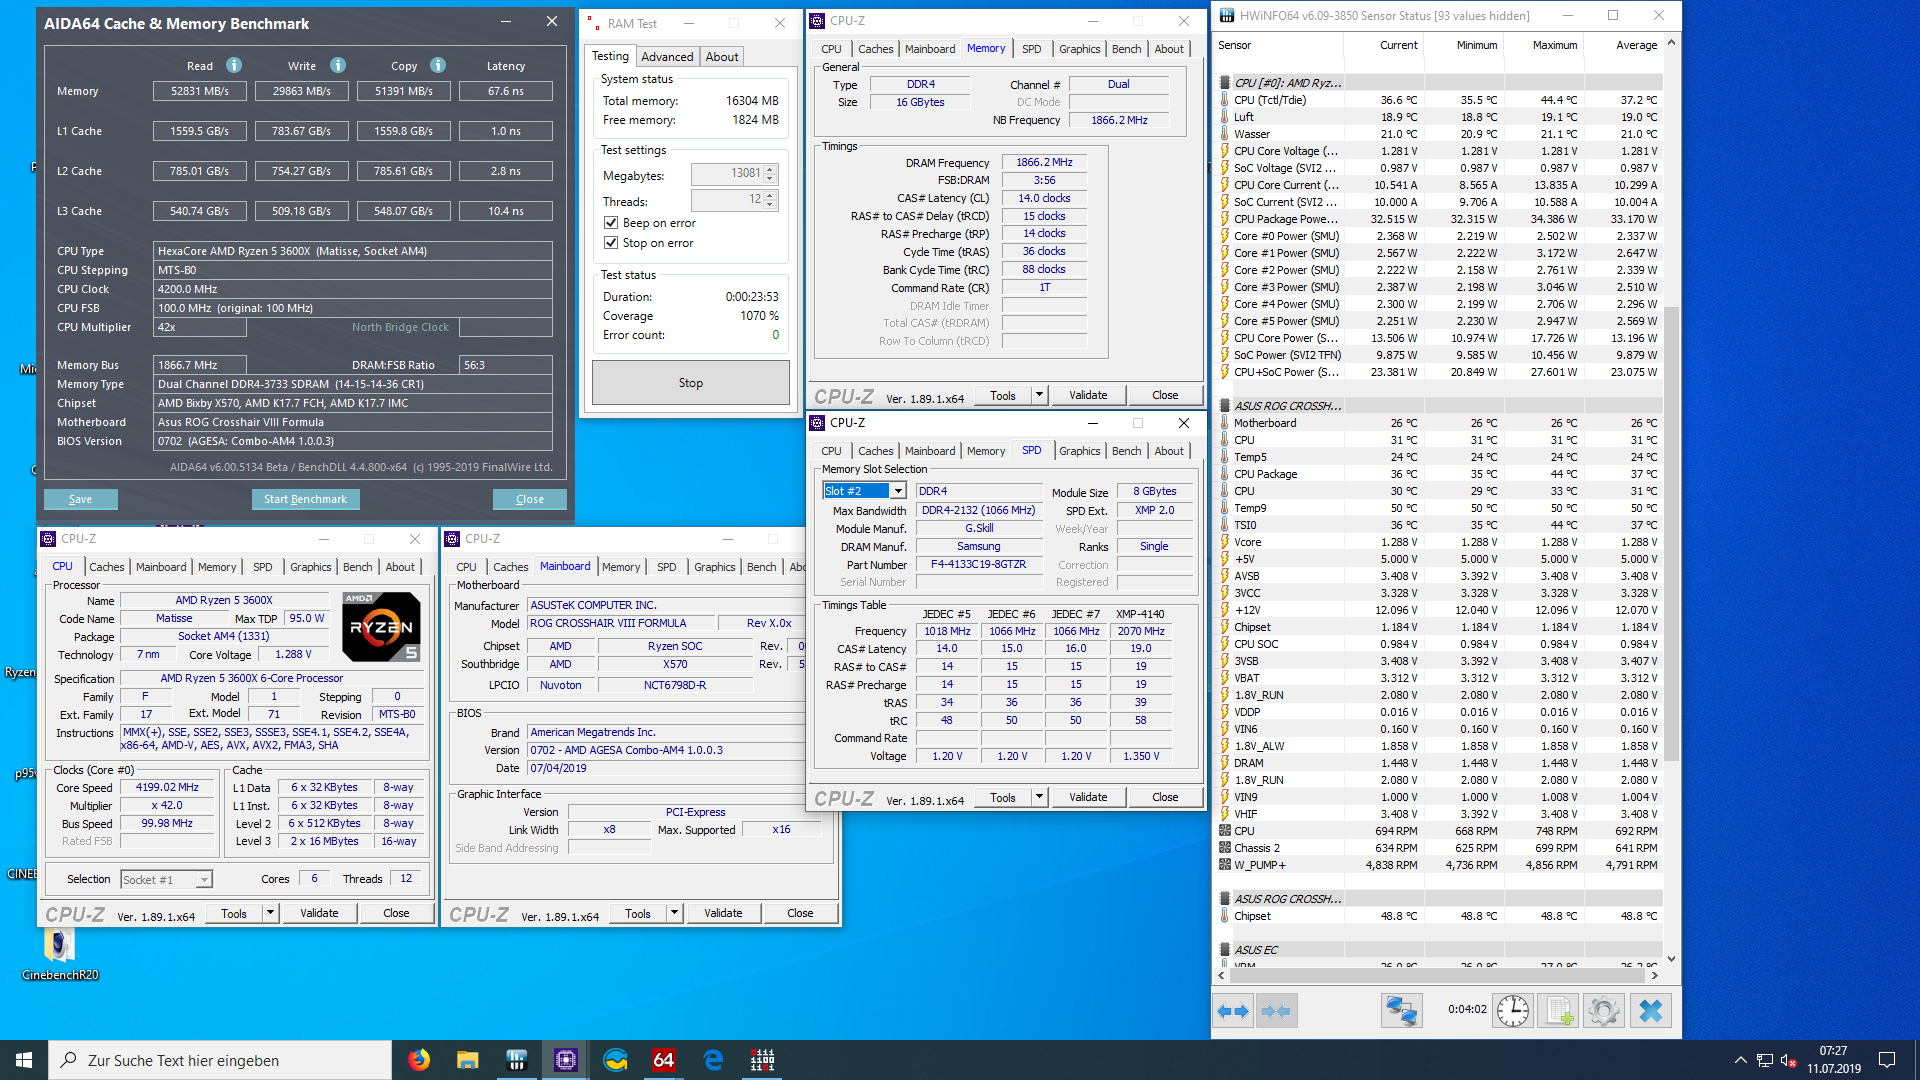Click the HWiNFO remote network computers icon

[x=1401, y=1011]
